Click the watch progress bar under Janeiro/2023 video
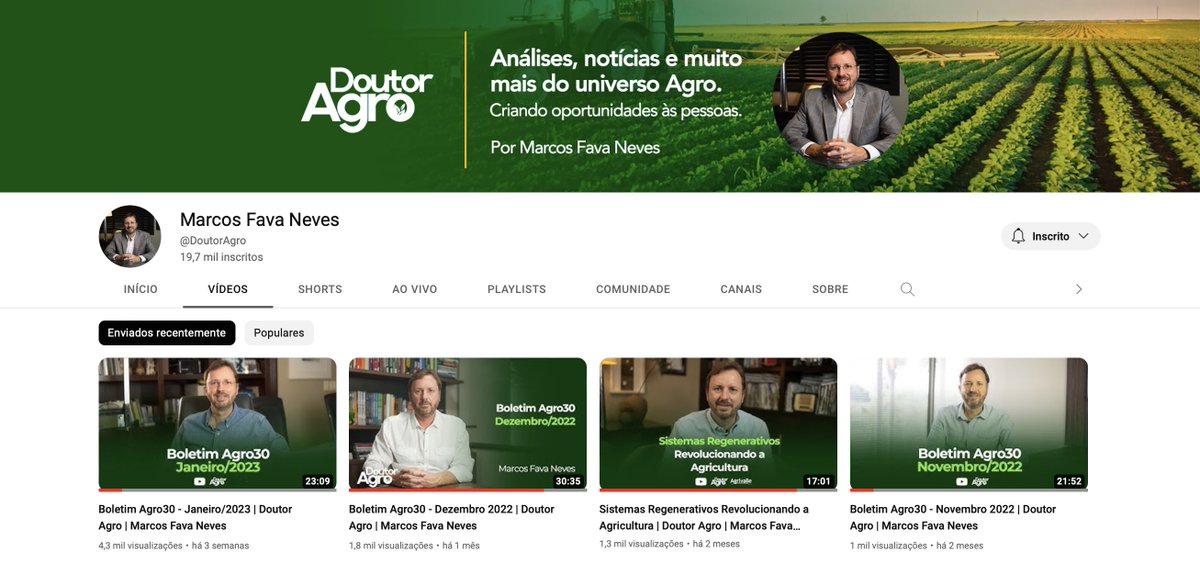The image size is (1200, 563). 217,490
